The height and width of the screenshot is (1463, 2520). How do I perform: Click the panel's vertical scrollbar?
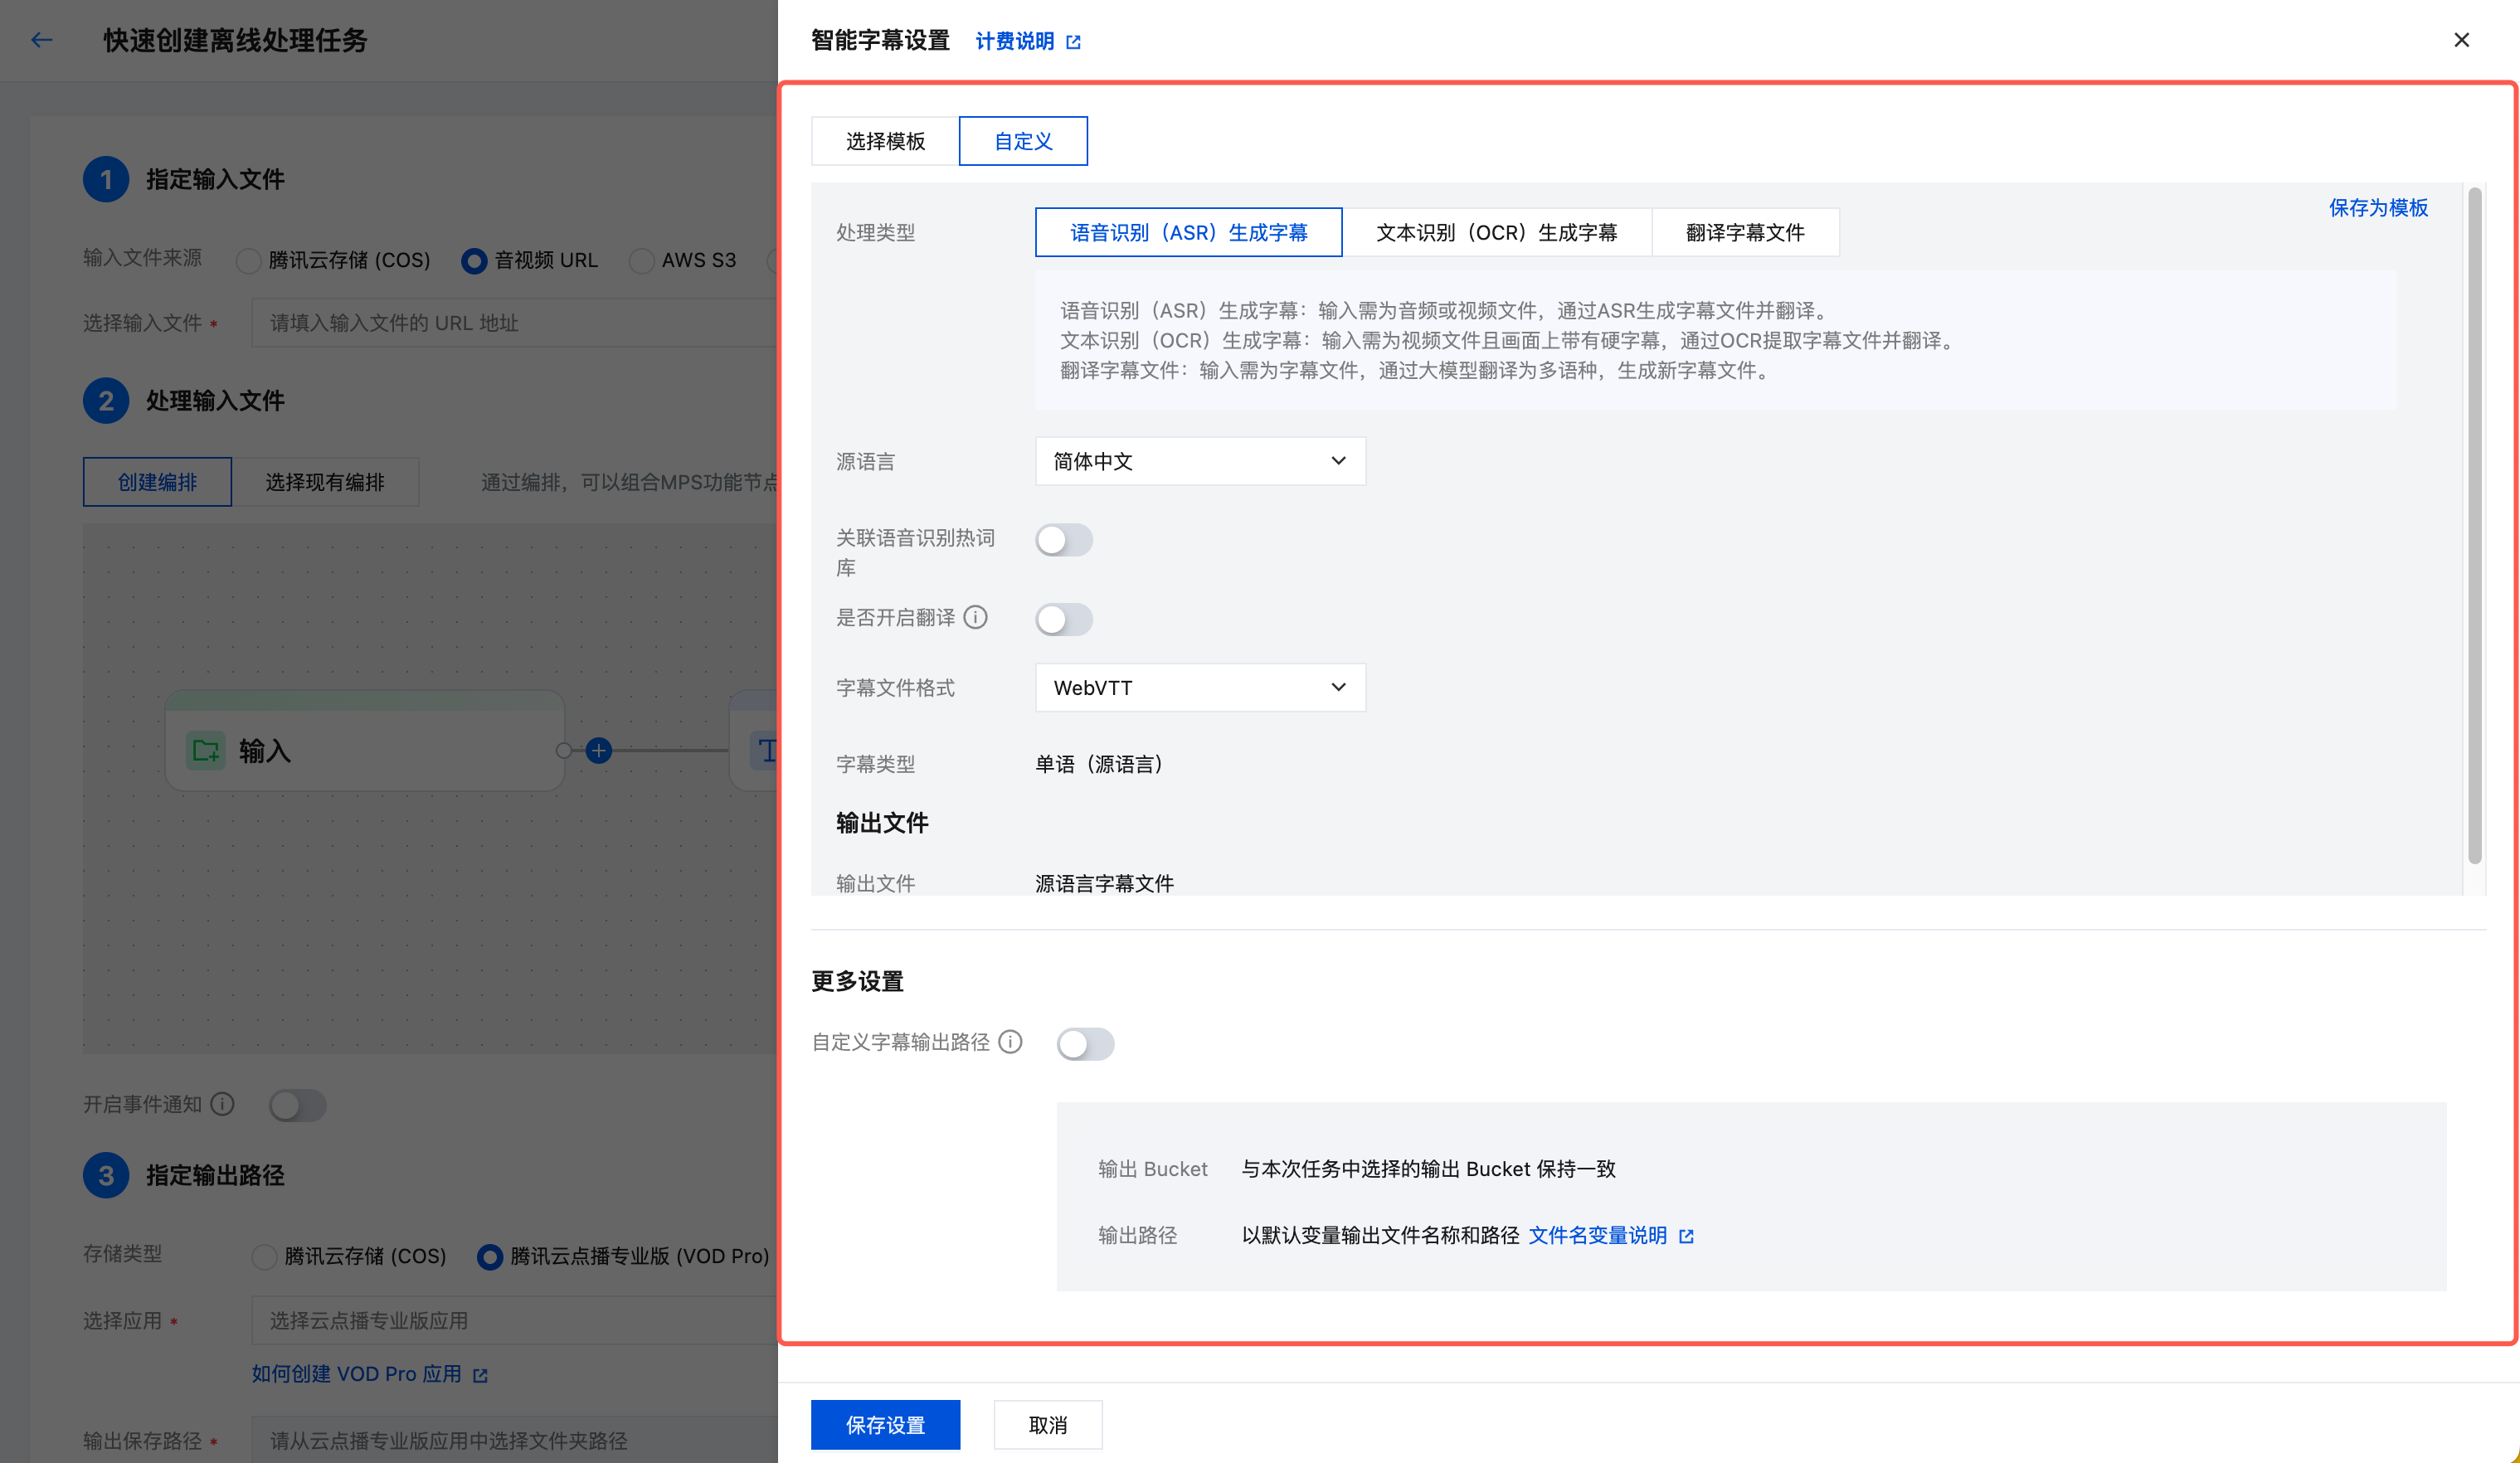pyautogui.click(x=2474, y=524)
